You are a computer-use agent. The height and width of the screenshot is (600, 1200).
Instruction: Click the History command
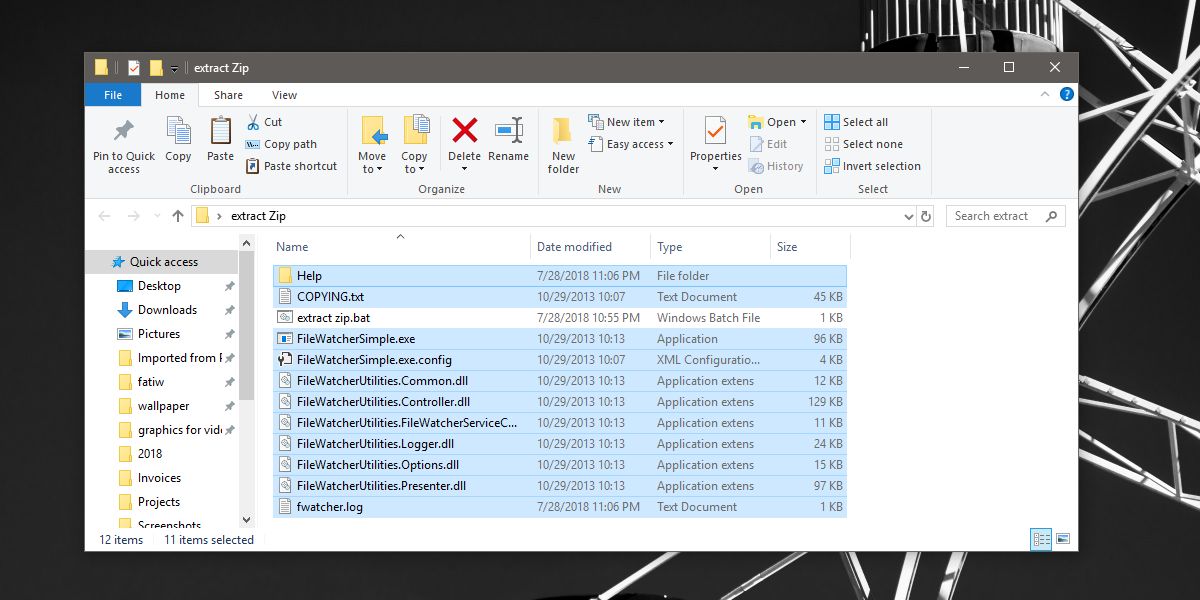(776, 166)
